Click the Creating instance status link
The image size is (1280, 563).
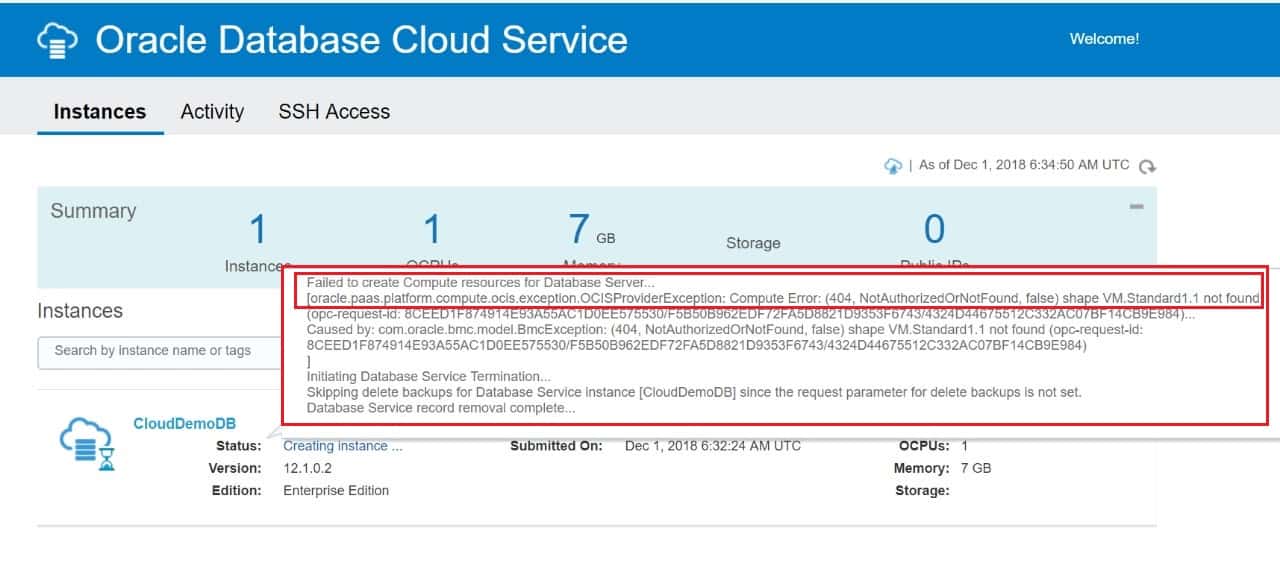[343, 446]
